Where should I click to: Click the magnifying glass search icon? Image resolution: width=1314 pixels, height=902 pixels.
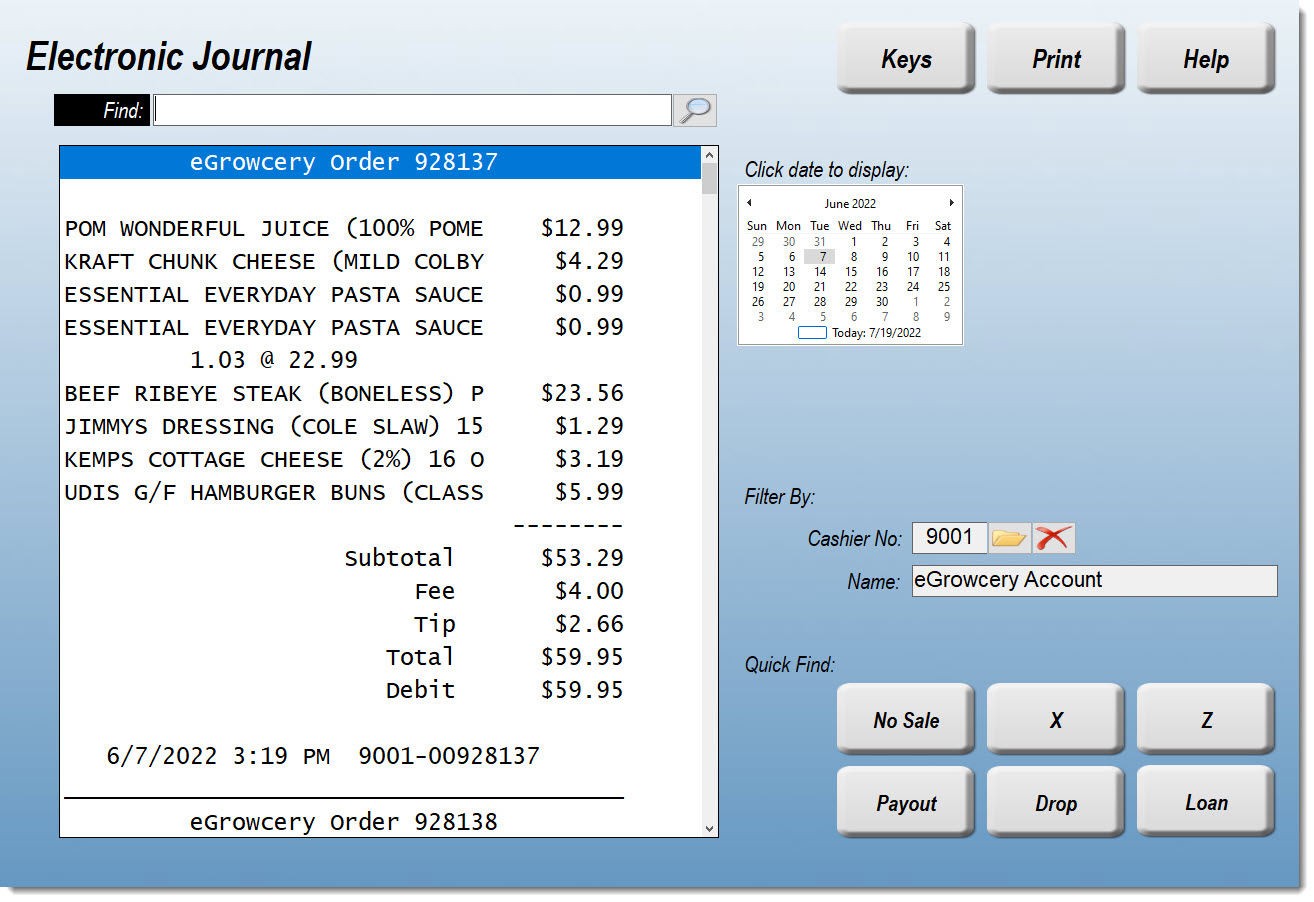coord(695,110)
